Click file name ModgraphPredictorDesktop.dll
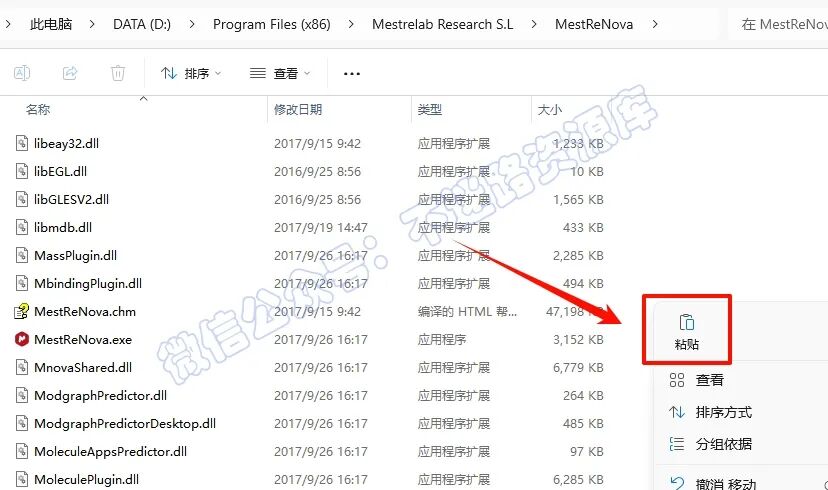The width and height of the screenshot is (828, 490). 125,423
